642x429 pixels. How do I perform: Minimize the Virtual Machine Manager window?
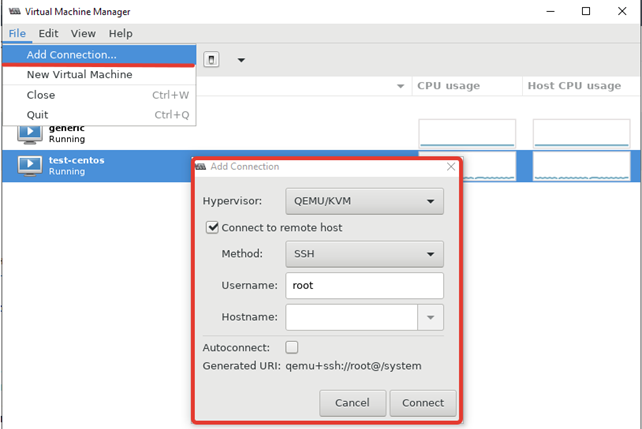coord(550,11)
